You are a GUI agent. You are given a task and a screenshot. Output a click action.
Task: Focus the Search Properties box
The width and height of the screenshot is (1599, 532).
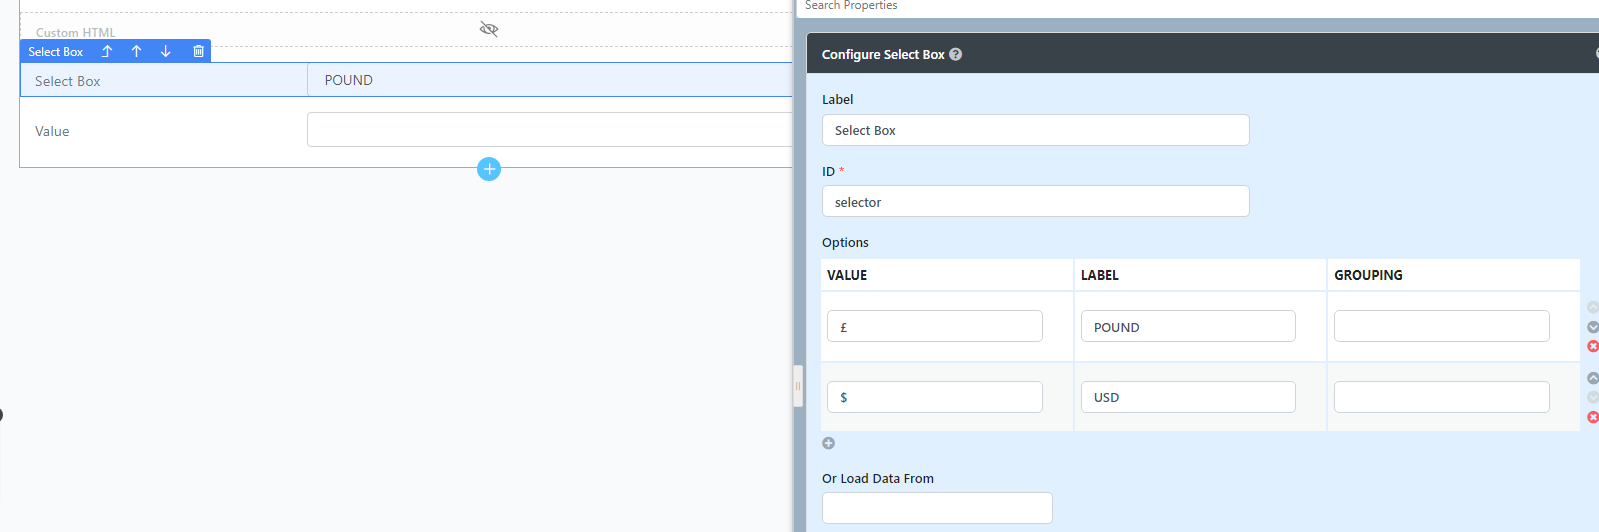1198,6
